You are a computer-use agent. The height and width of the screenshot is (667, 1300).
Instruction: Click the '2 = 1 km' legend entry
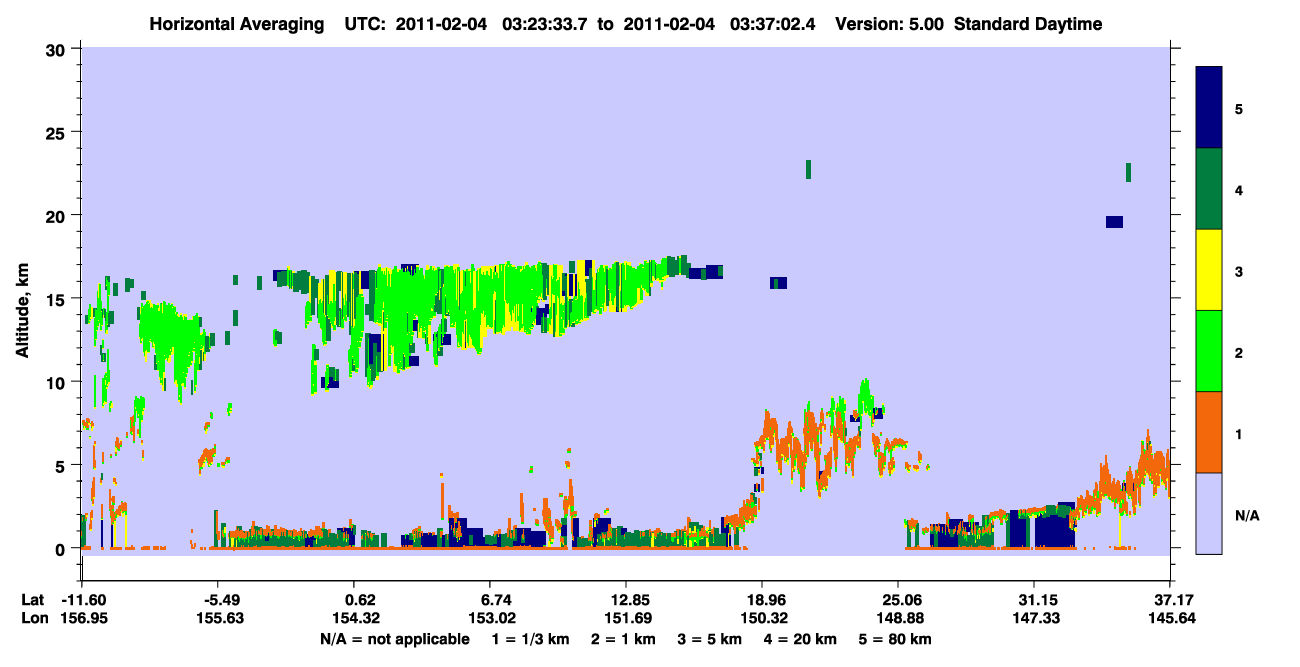(624, 638)
